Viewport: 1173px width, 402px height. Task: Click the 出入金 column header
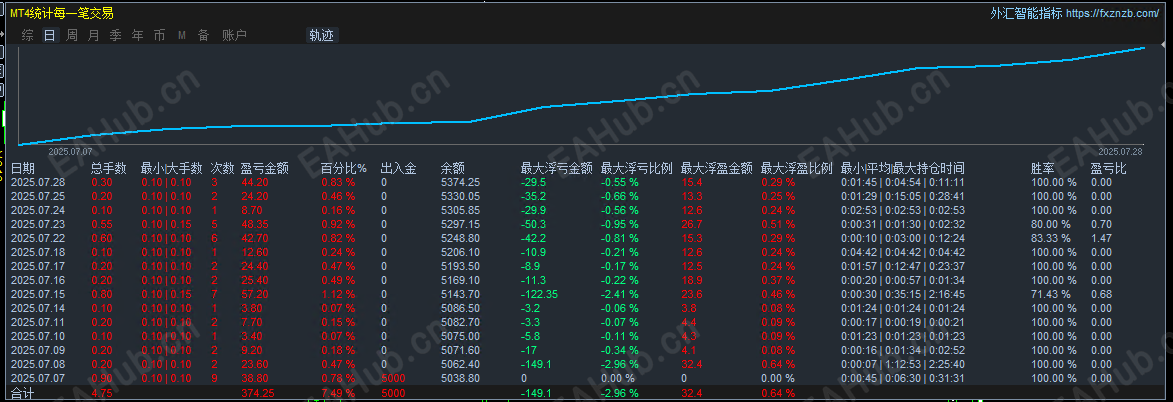click(x=399, y=168)
